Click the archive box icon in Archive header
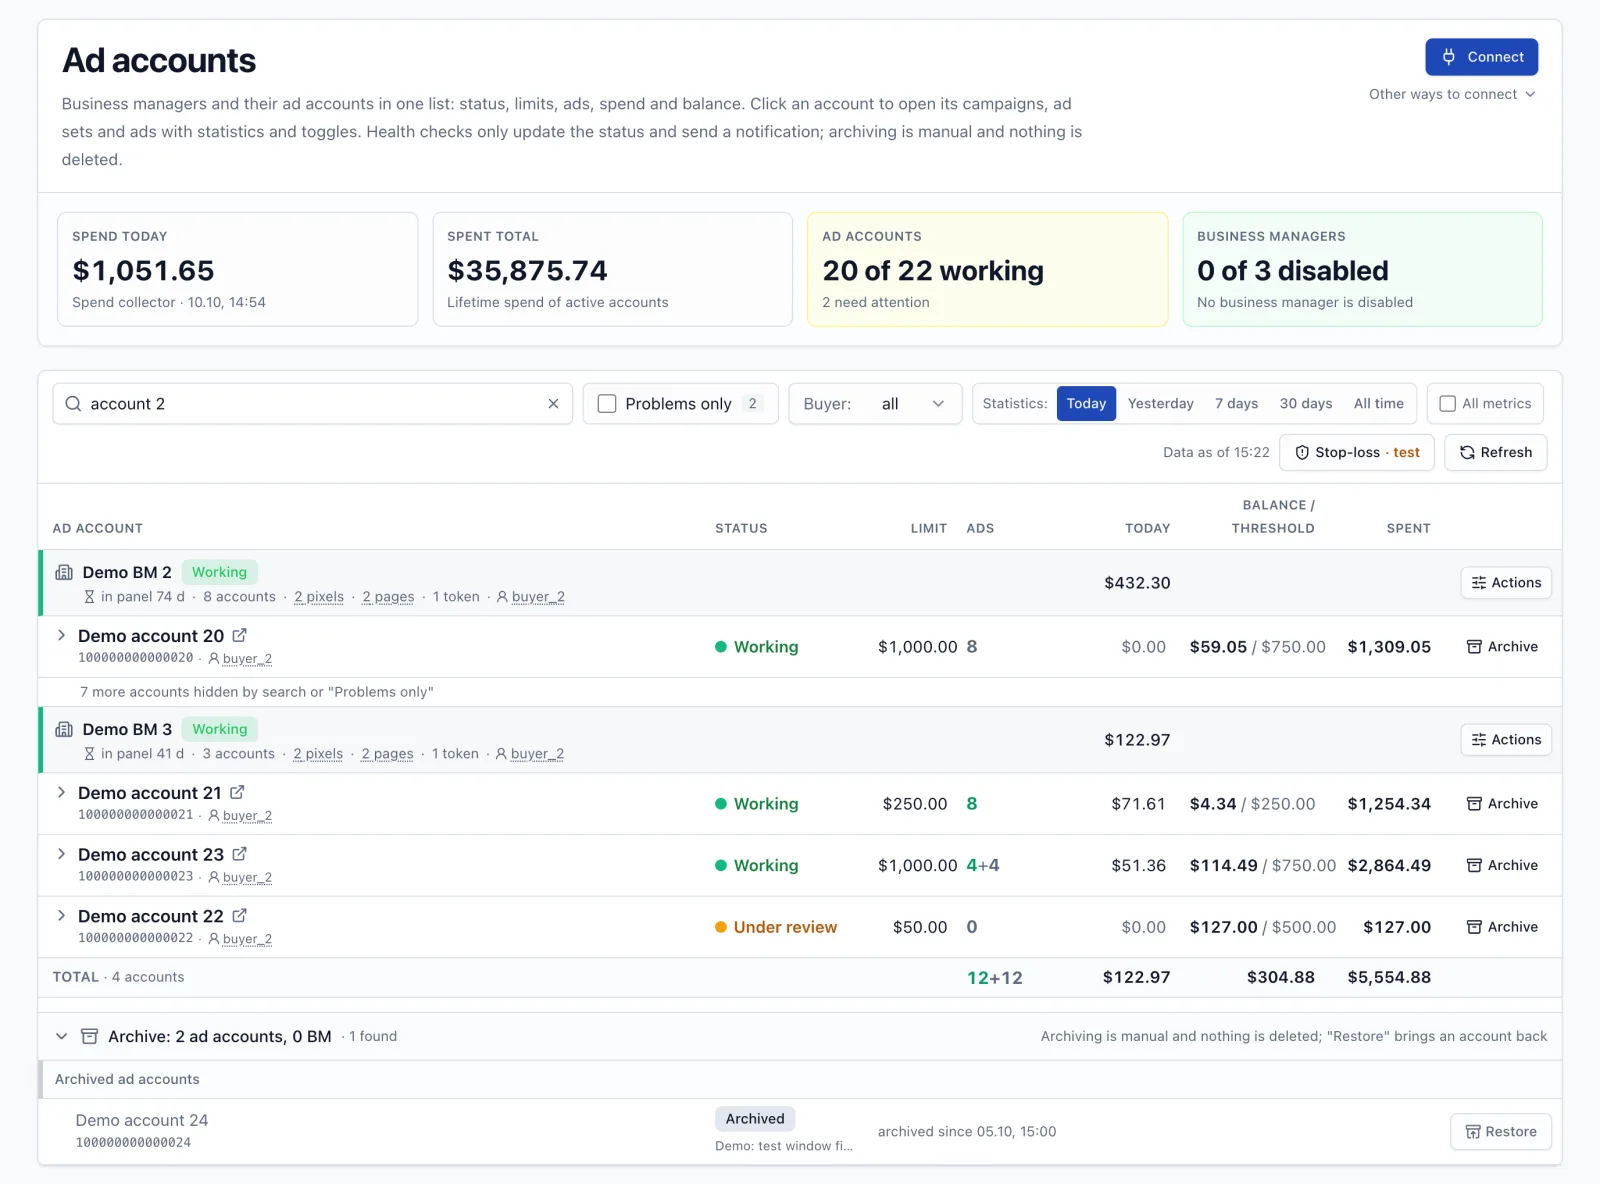1600x1184 pixels. [x=89, y=1036]
